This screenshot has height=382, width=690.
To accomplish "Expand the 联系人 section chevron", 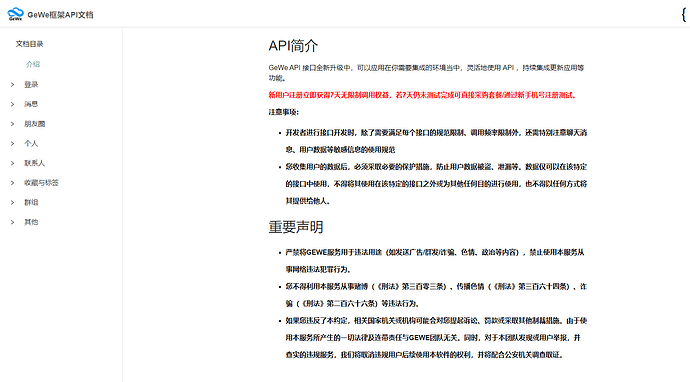I will pos(12,163).
